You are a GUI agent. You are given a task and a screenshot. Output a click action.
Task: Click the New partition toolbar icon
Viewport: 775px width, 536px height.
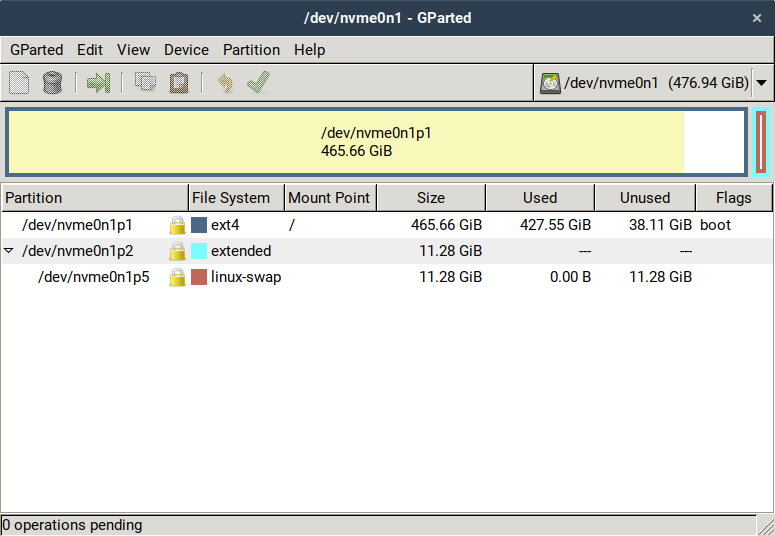pyautogui.click(x=19, y=83)
